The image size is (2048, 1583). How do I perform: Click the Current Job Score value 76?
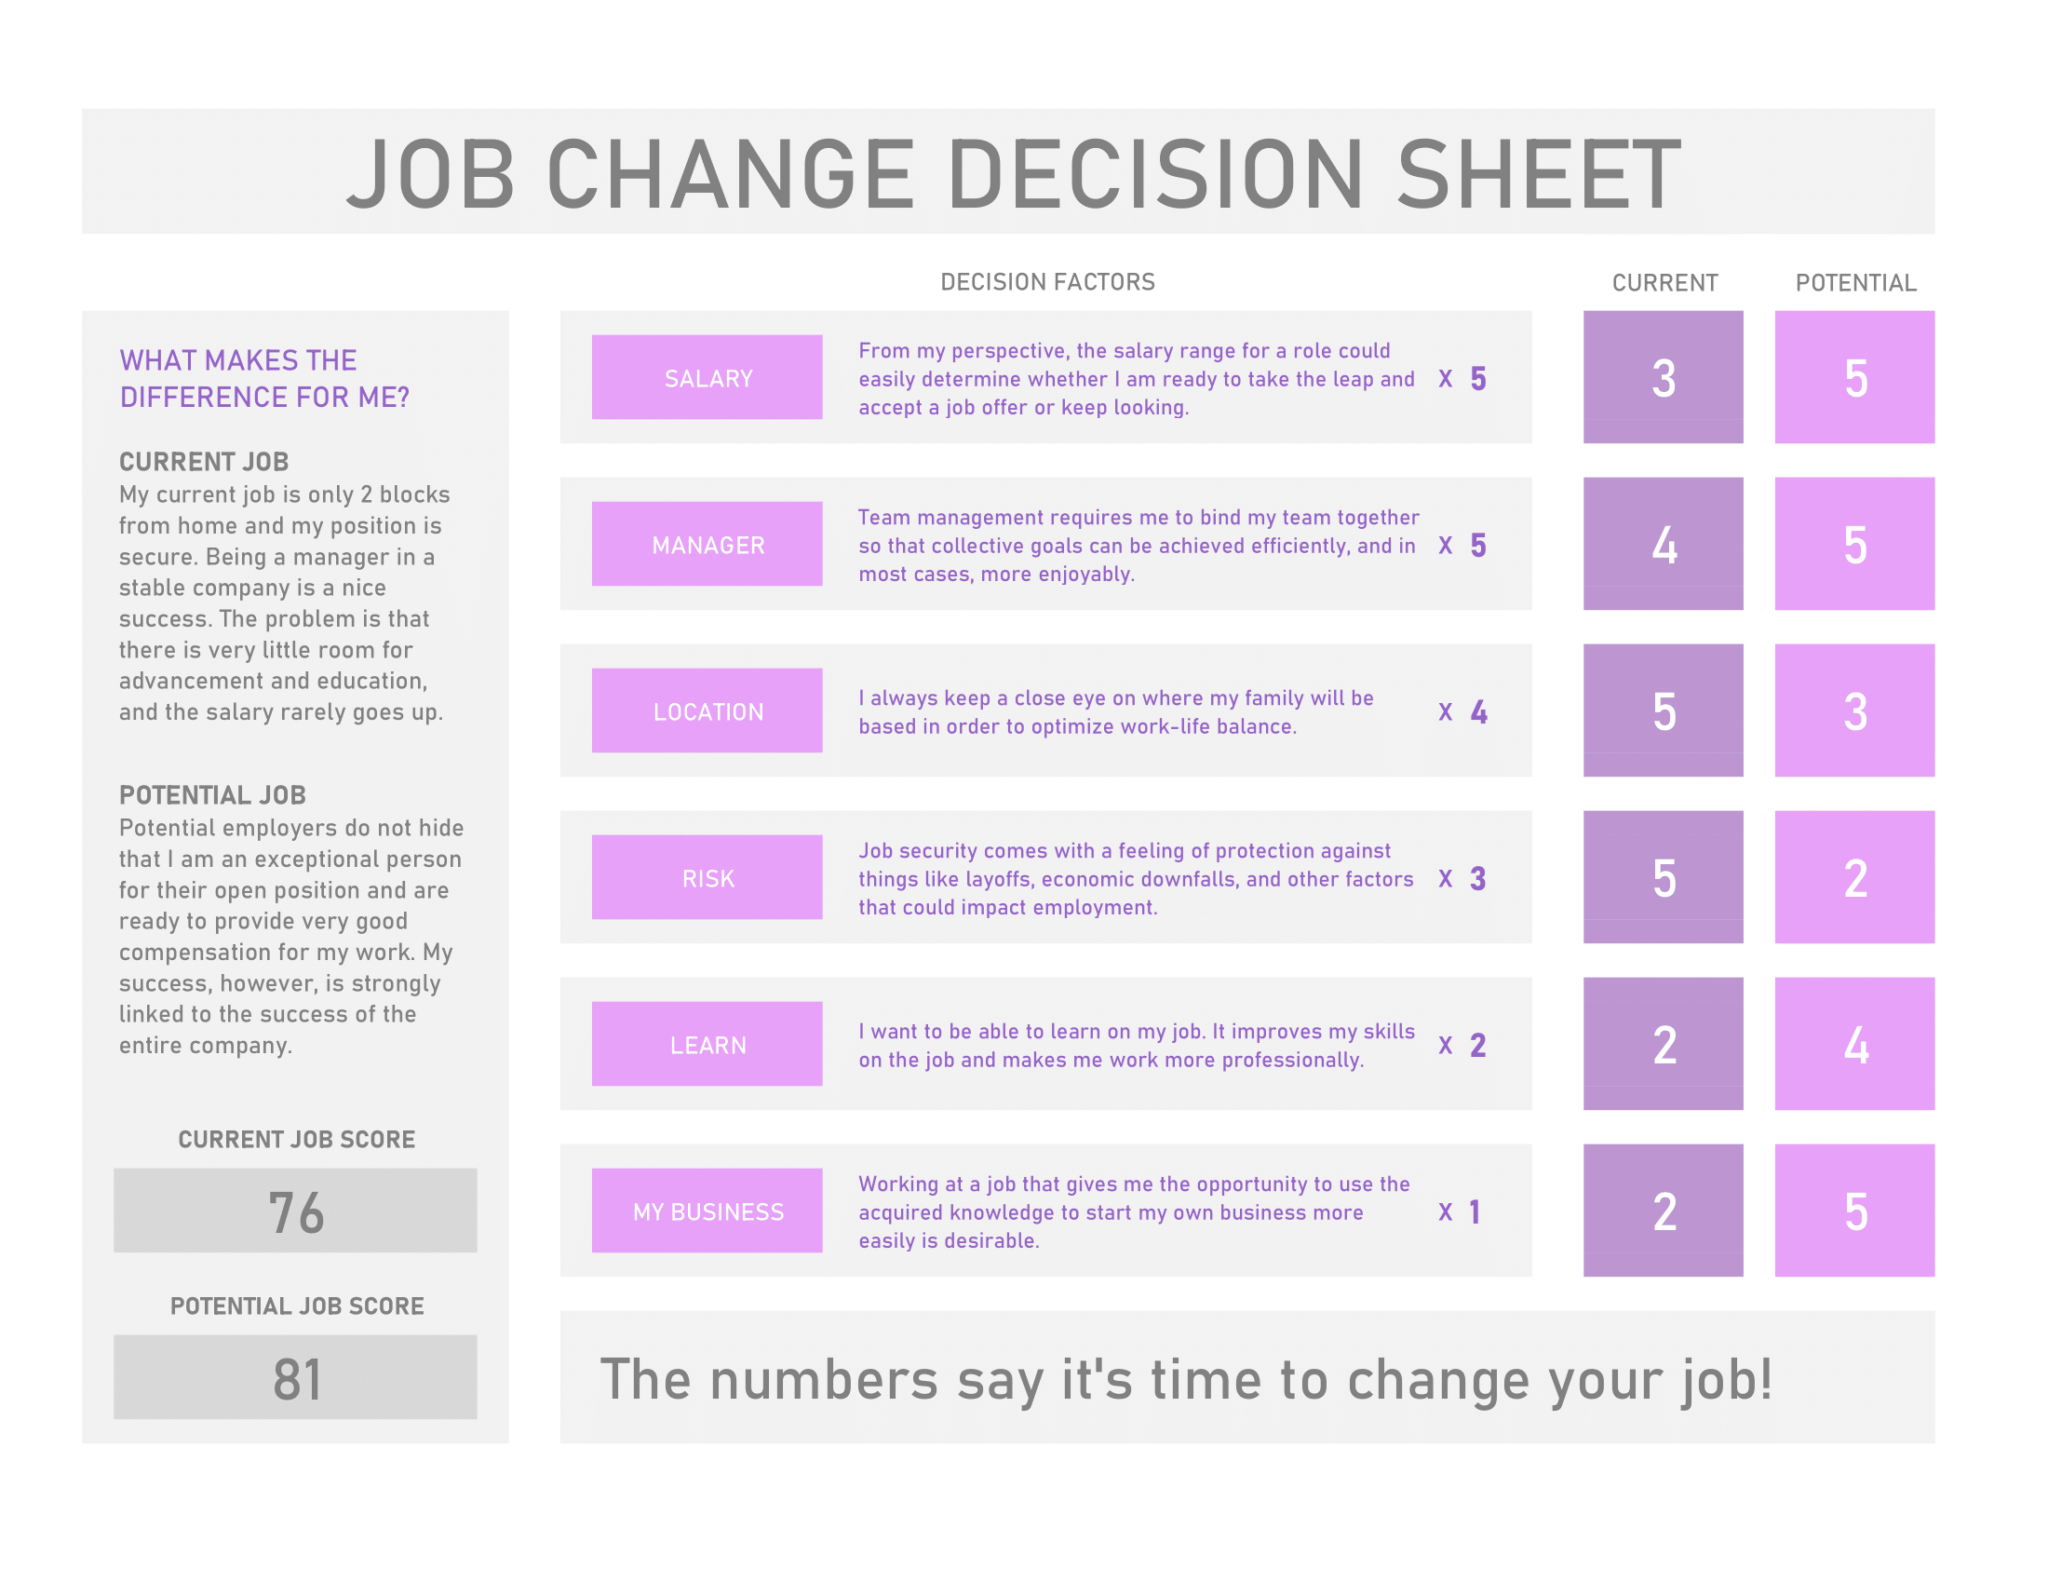click(295, 1210)
